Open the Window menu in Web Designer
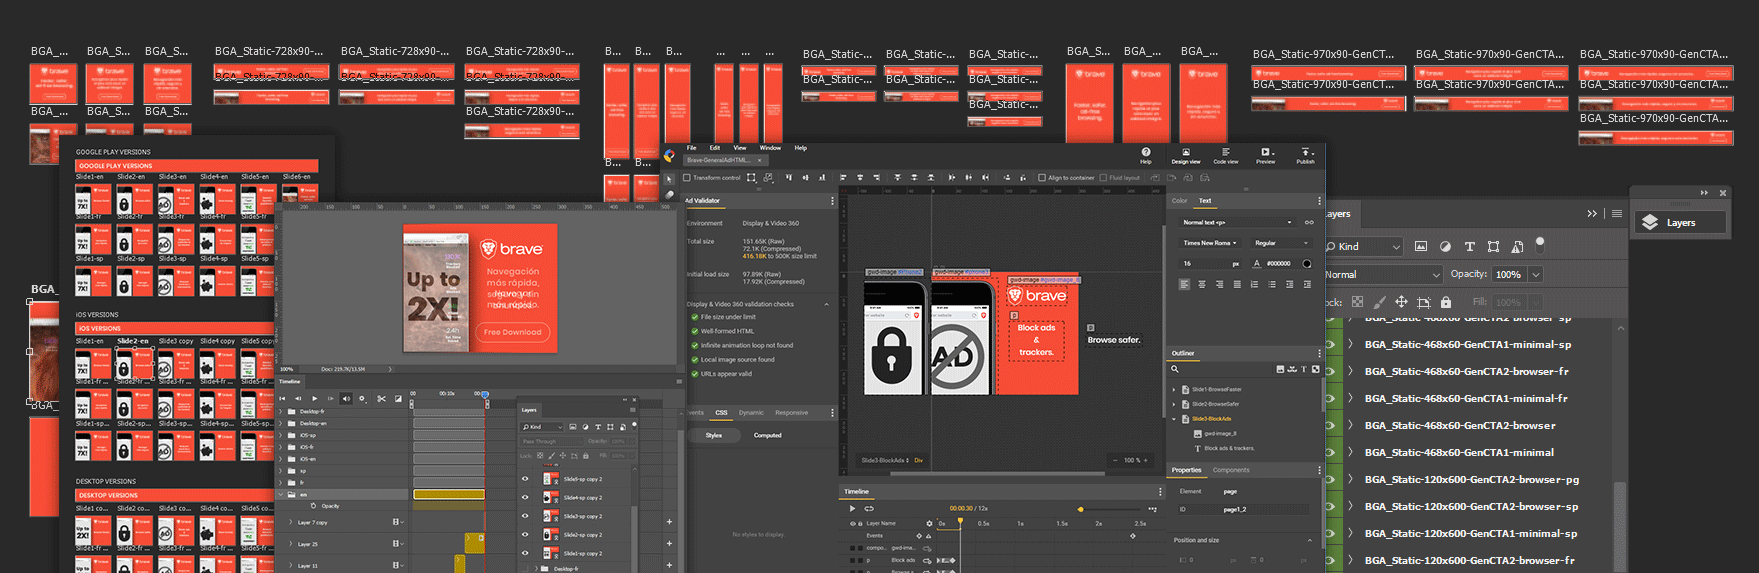 click(x=770, y=148)
